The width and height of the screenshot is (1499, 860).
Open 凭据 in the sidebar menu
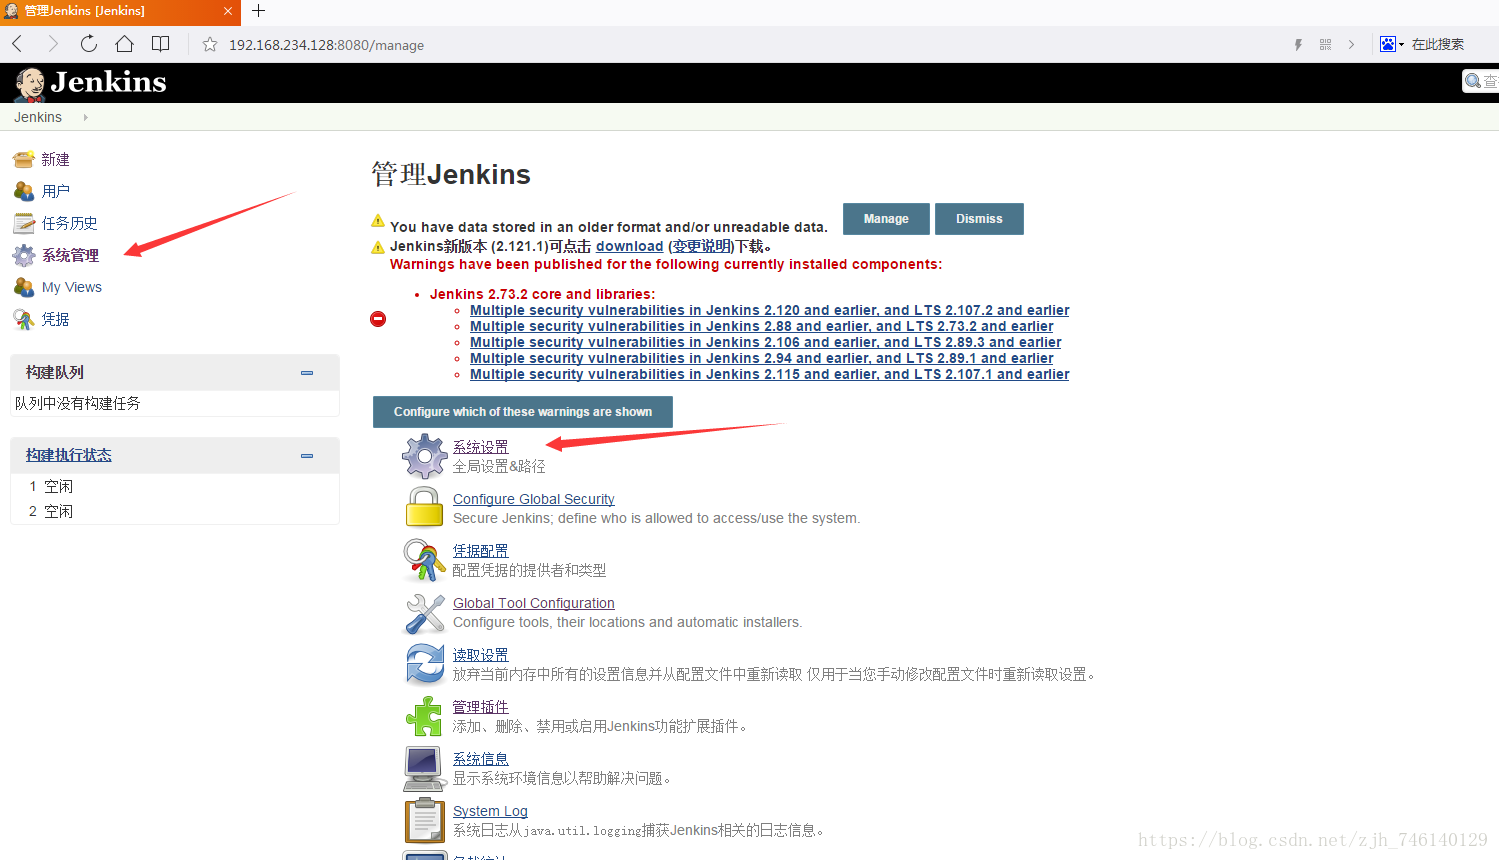pyautogui.click(x=56, y=319)
